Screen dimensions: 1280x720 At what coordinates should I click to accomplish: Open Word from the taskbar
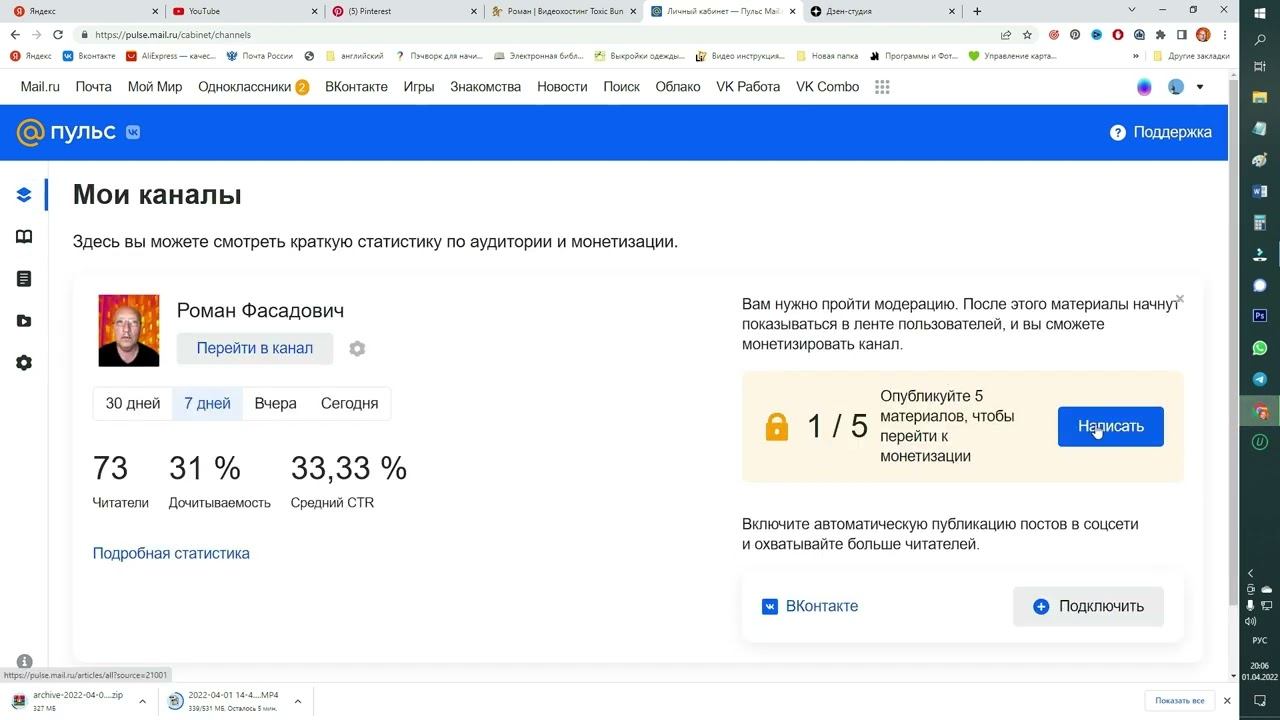[x=1260, y=191]
